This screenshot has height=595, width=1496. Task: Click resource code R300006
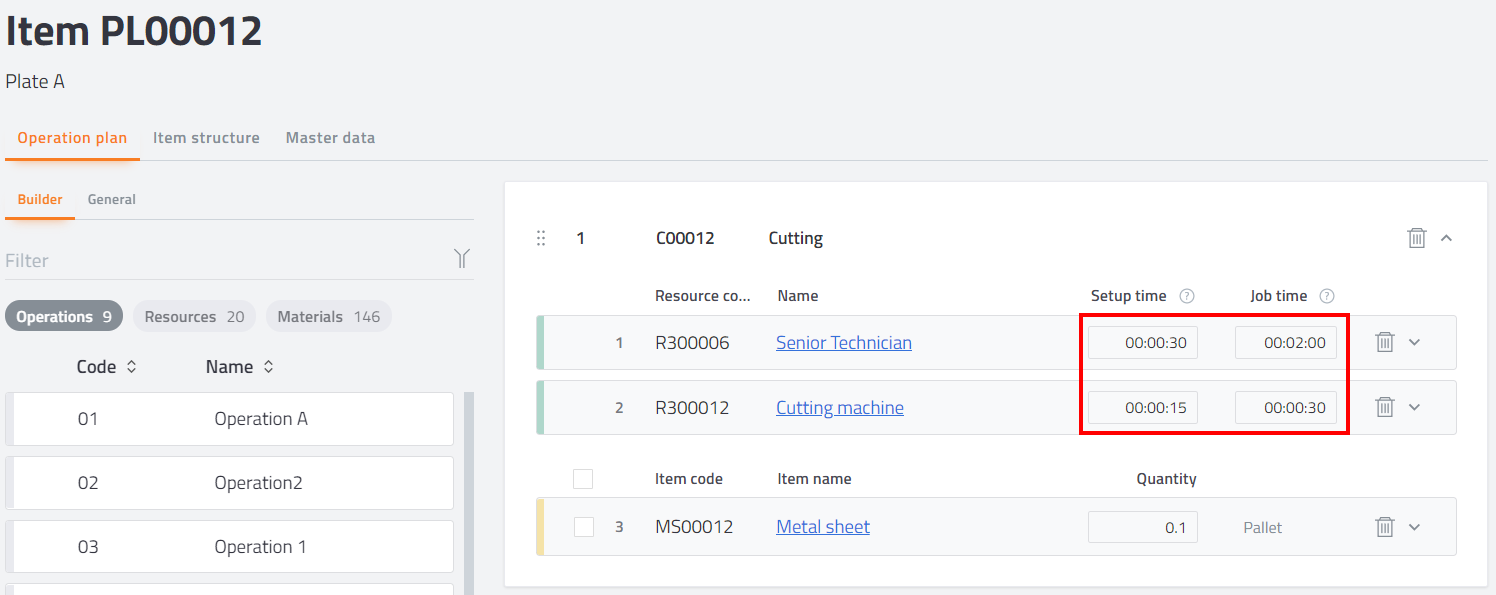692,343
